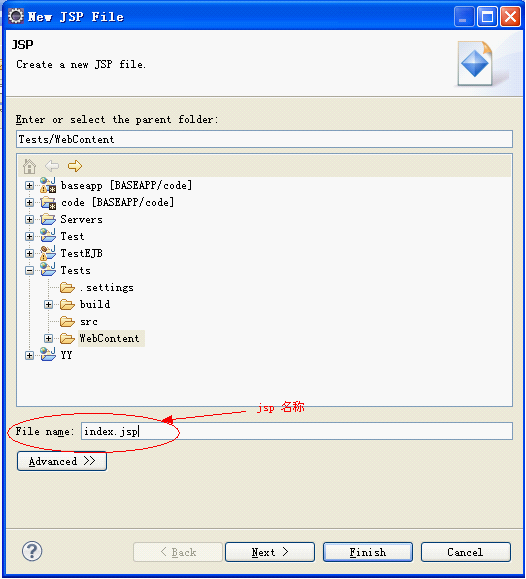Click the gear icon in title bar
Screen dimensions: 526x579
pos(16,16)
